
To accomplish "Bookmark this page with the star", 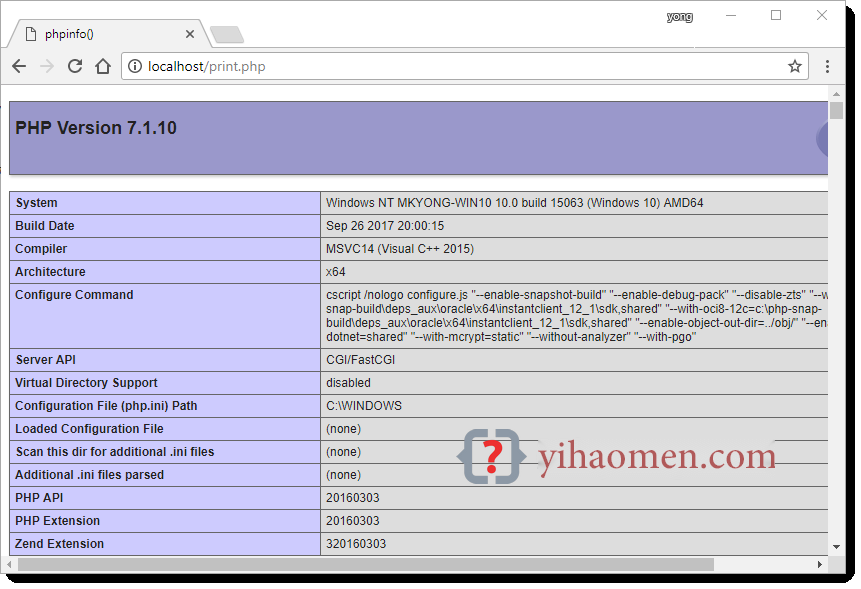I will [795, 66].
